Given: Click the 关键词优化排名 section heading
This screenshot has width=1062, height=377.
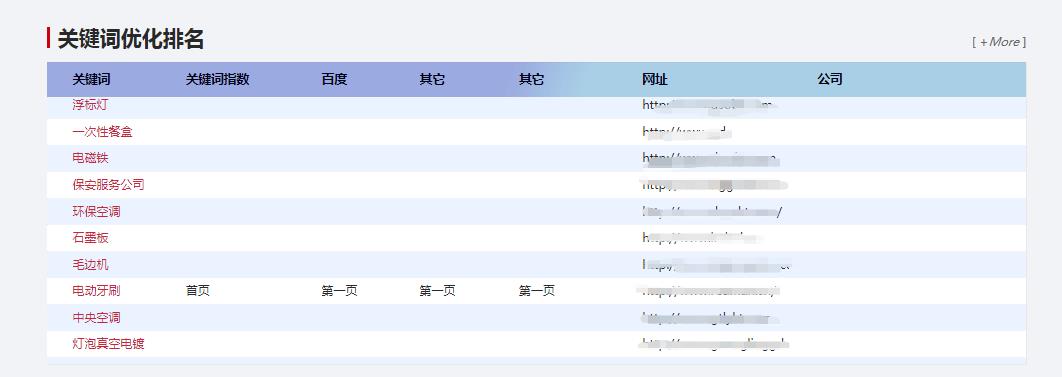Looking at the screenshot, I should click(x=131, y=39).
